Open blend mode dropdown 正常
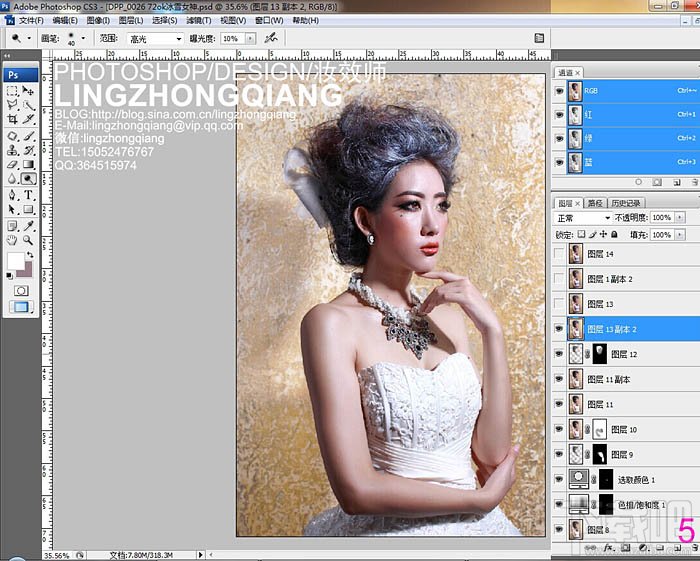The height and width of the screenshot is (561, 700). click(583, 218)
